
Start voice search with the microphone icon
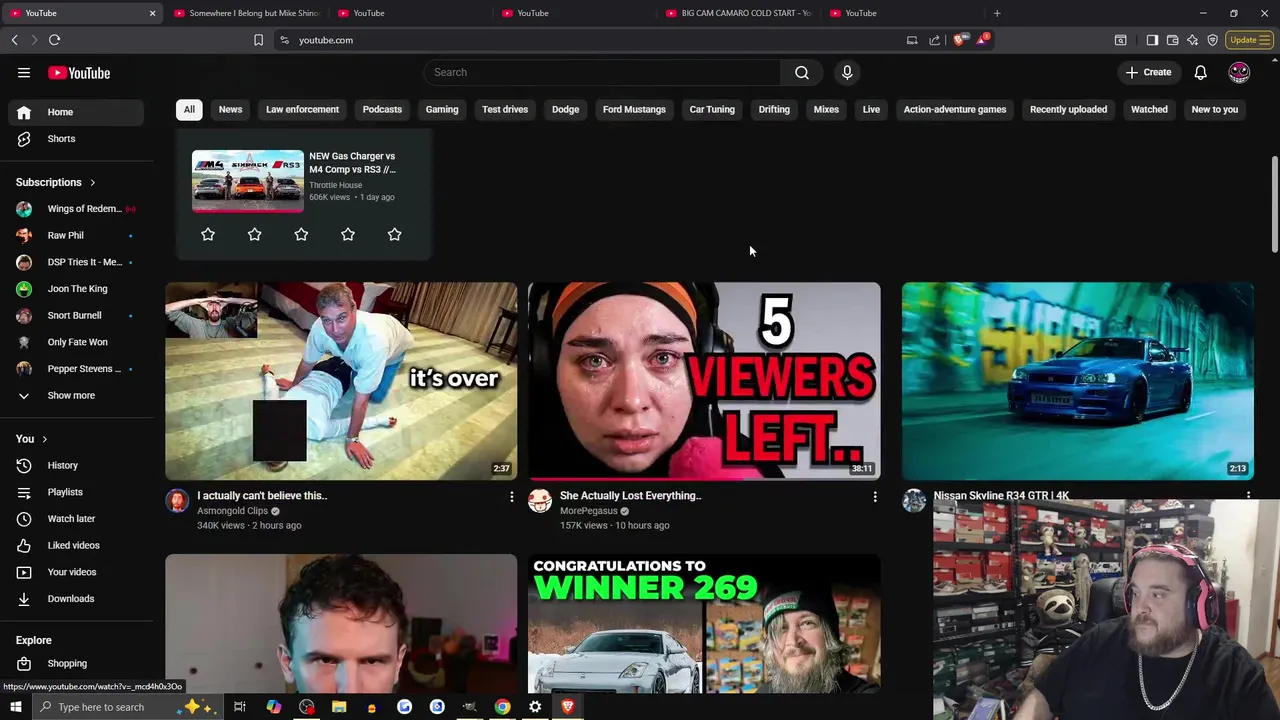[847, 72]
